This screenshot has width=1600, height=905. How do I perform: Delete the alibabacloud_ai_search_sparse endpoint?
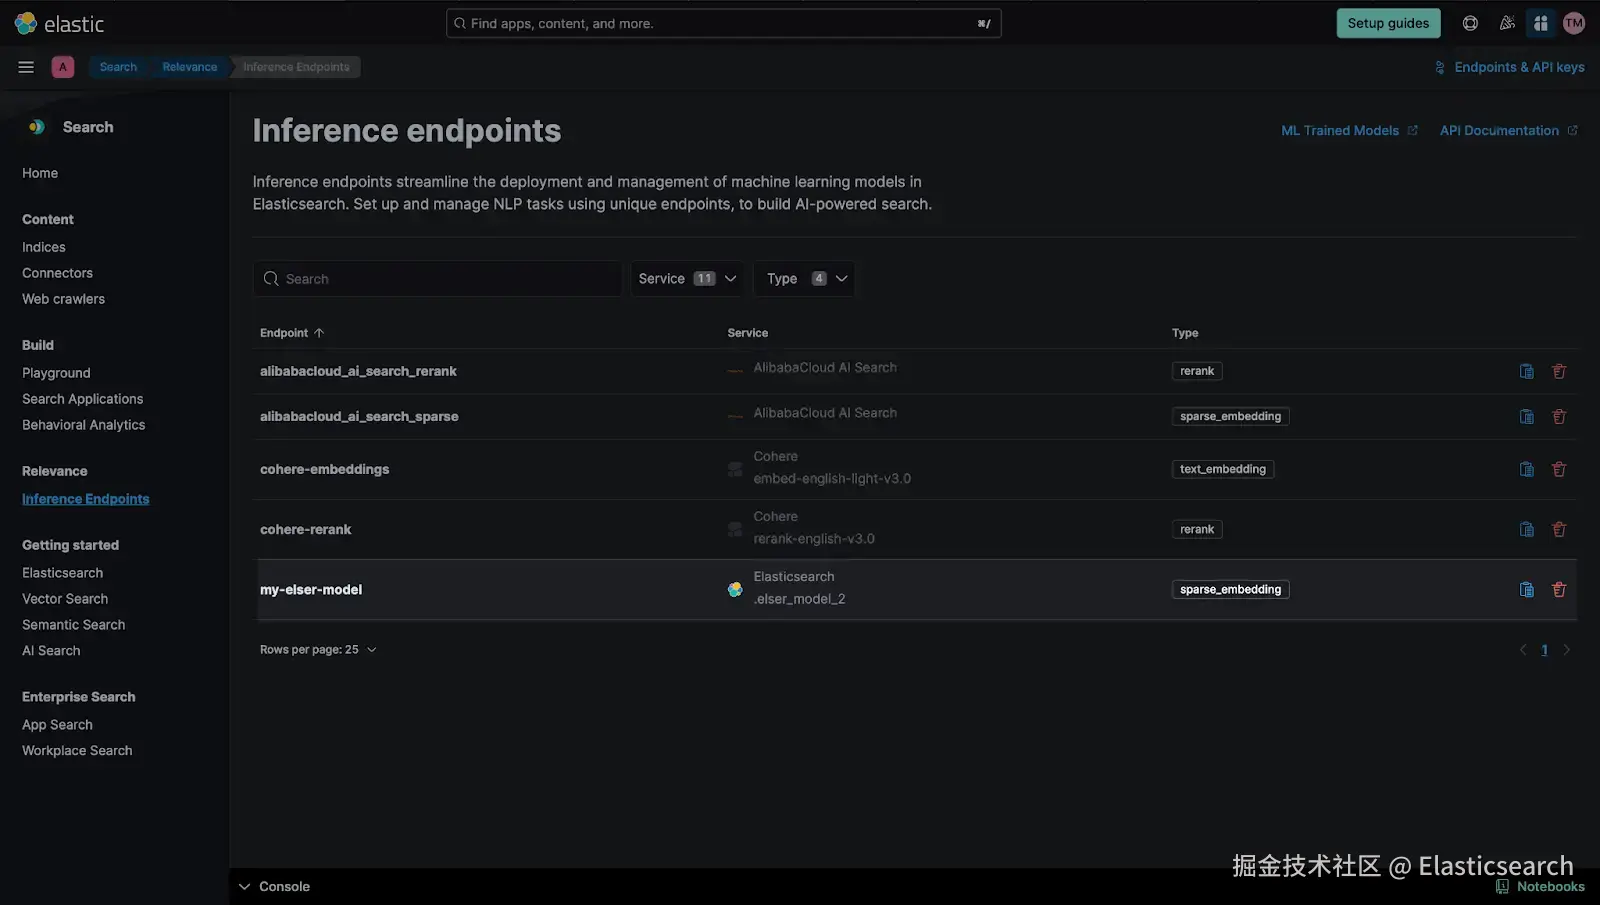(1558, 417)
